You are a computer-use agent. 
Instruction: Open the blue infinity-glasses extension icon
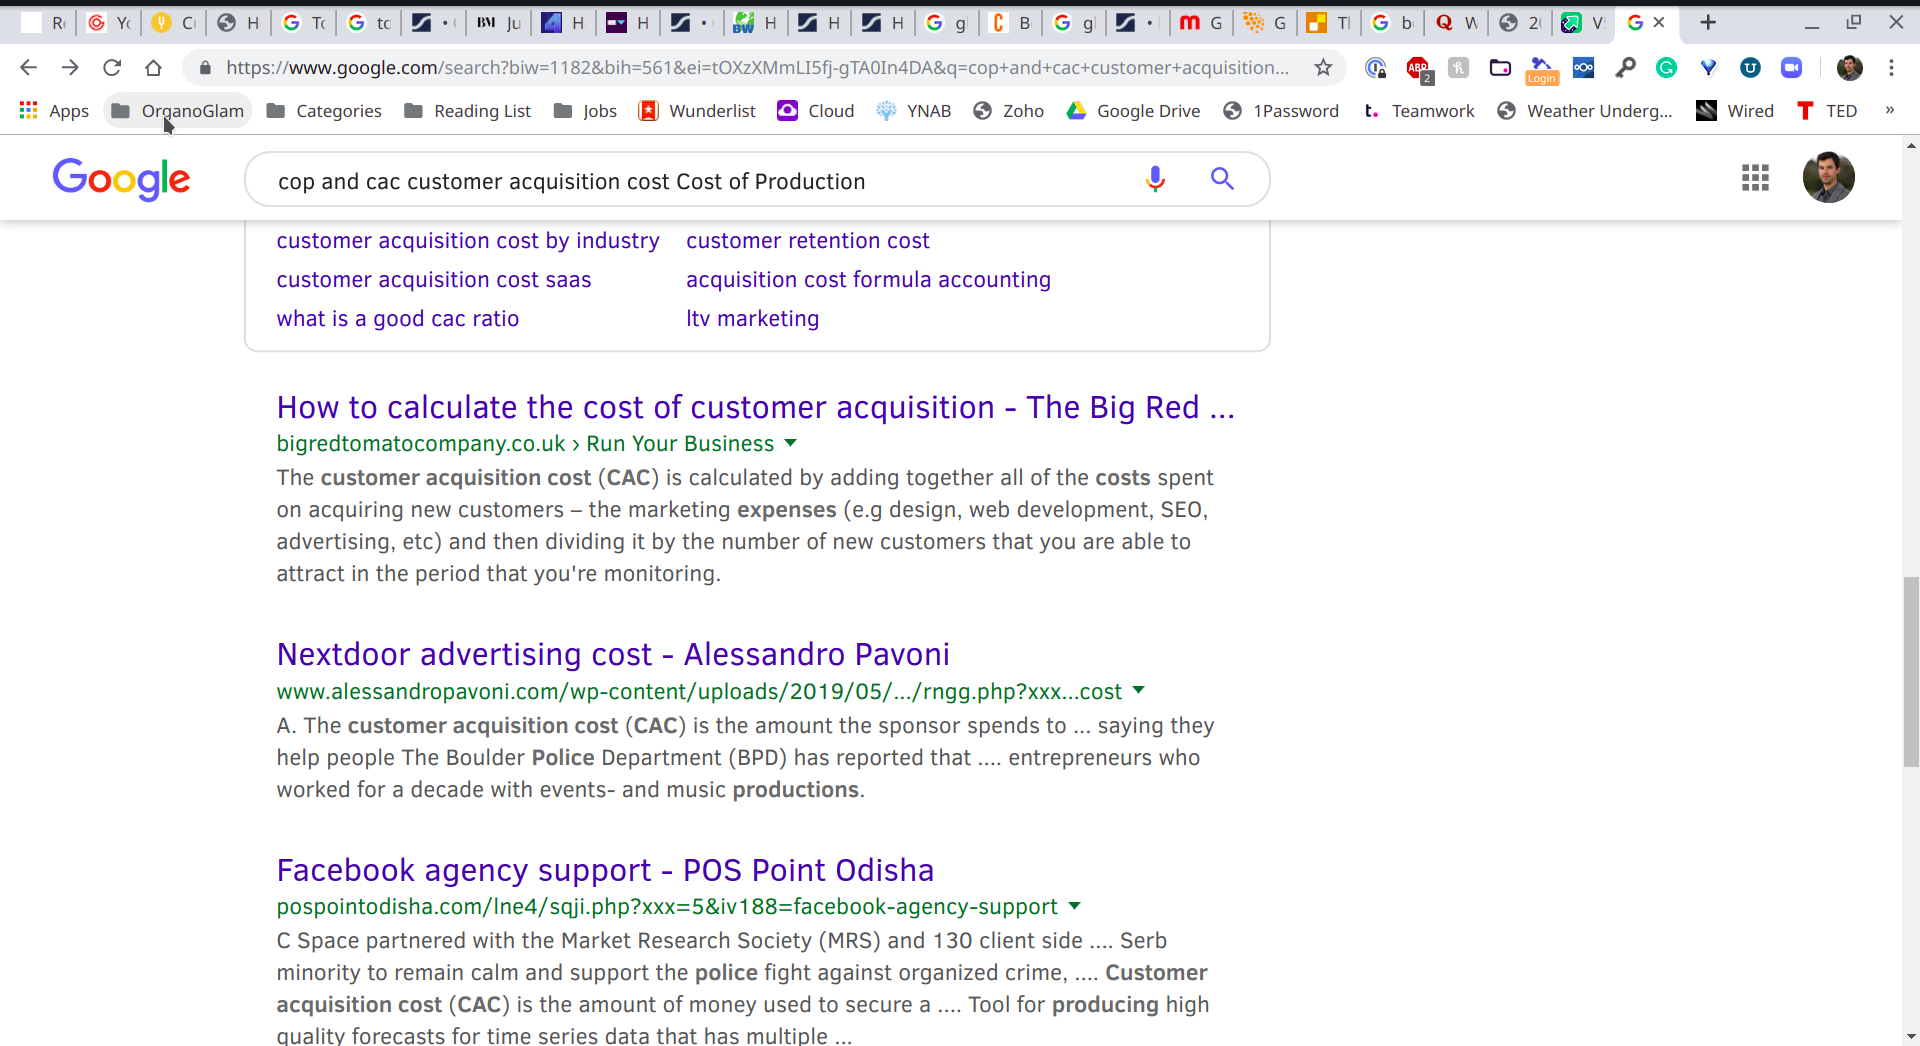click(x=1584, y=67)
